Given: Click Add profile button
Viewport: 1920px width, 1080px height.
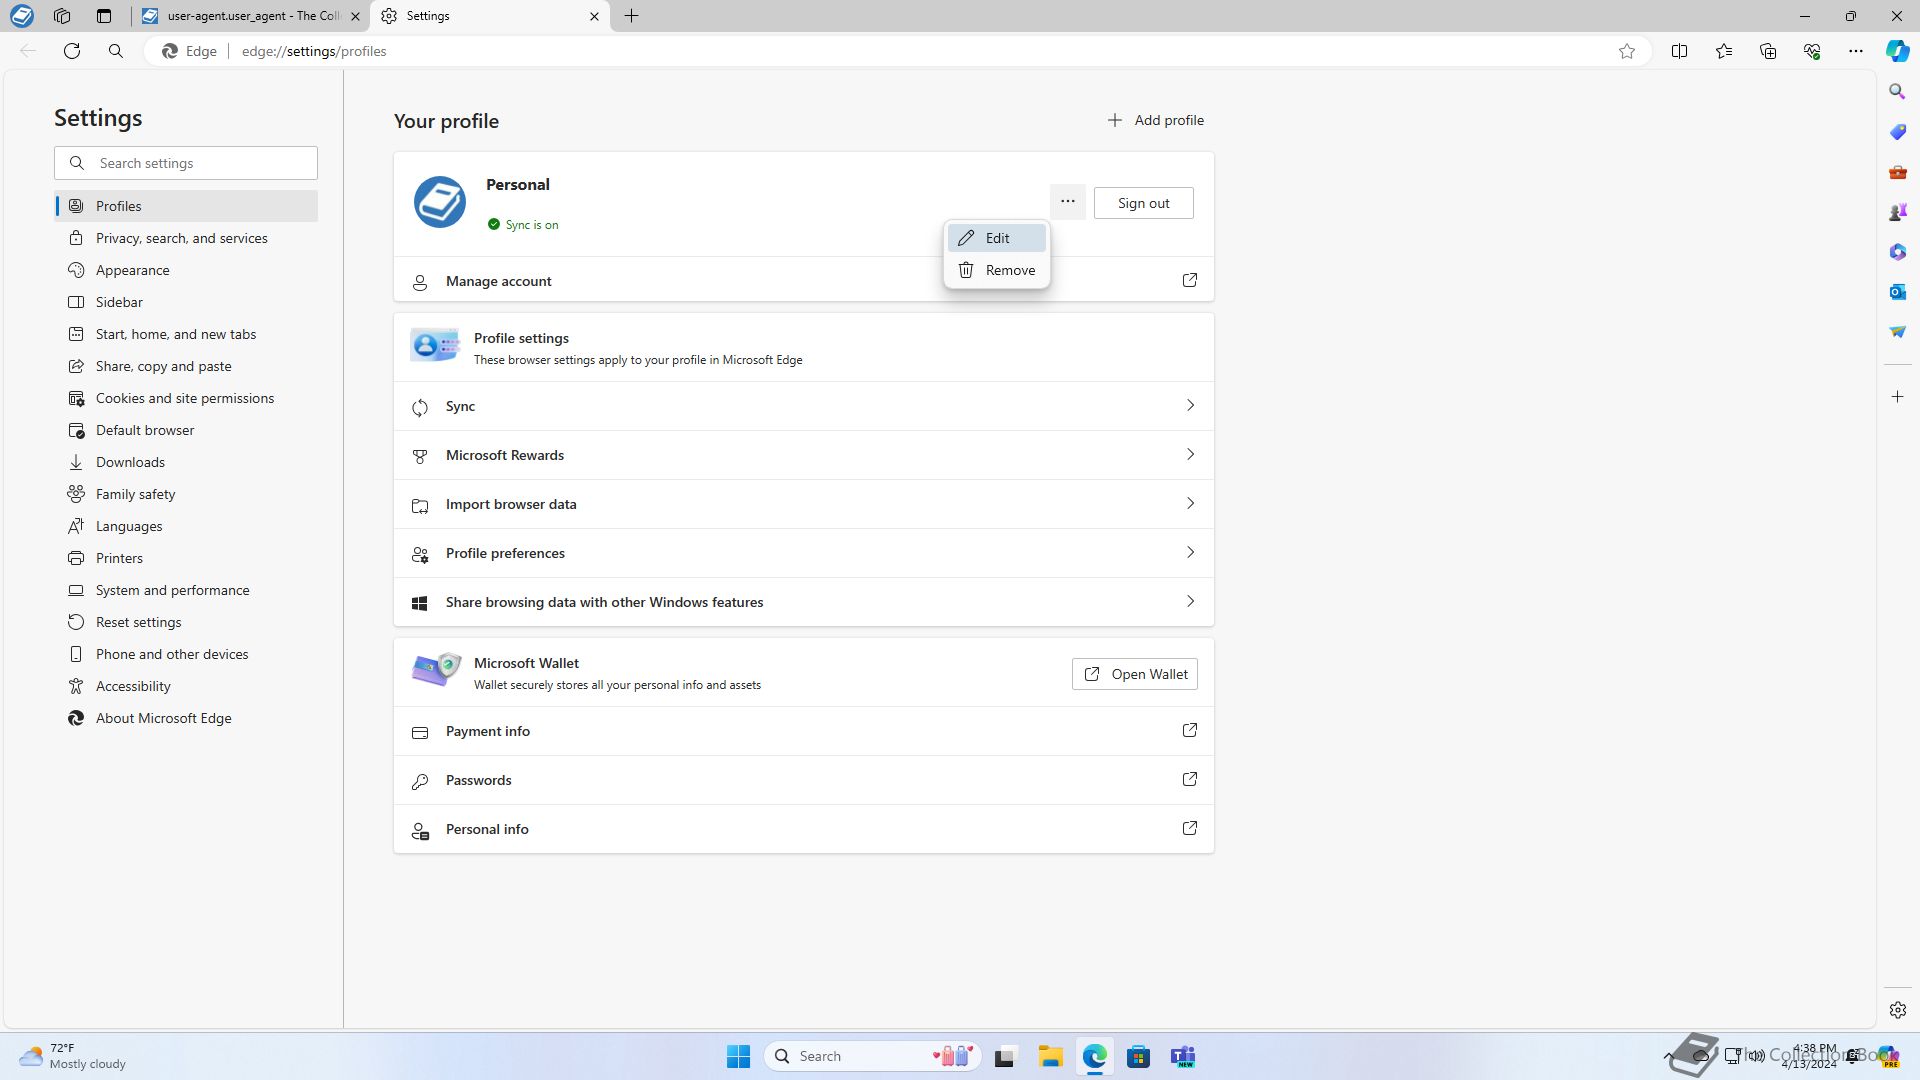Looking at the screenshot, I should point(1155,120).
